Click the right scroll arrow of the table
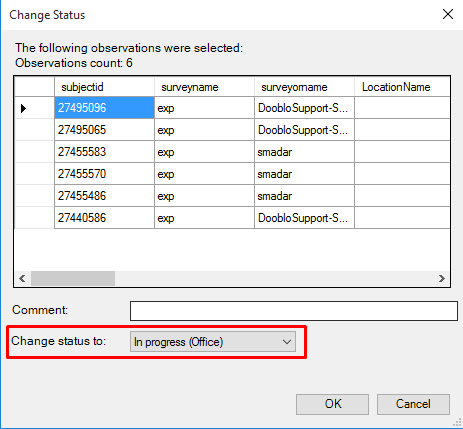Viewport: 463px width, 429px height. tap(442, 278)
